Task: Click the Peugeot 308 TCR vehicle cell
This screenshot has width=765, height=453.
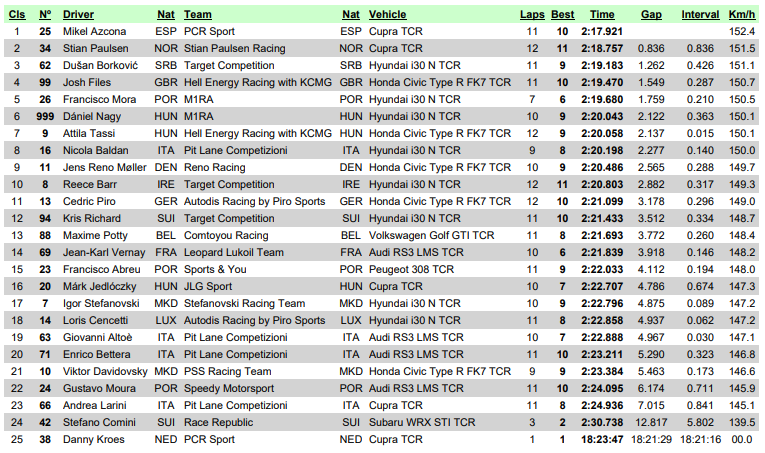Action: click(411, 270)
